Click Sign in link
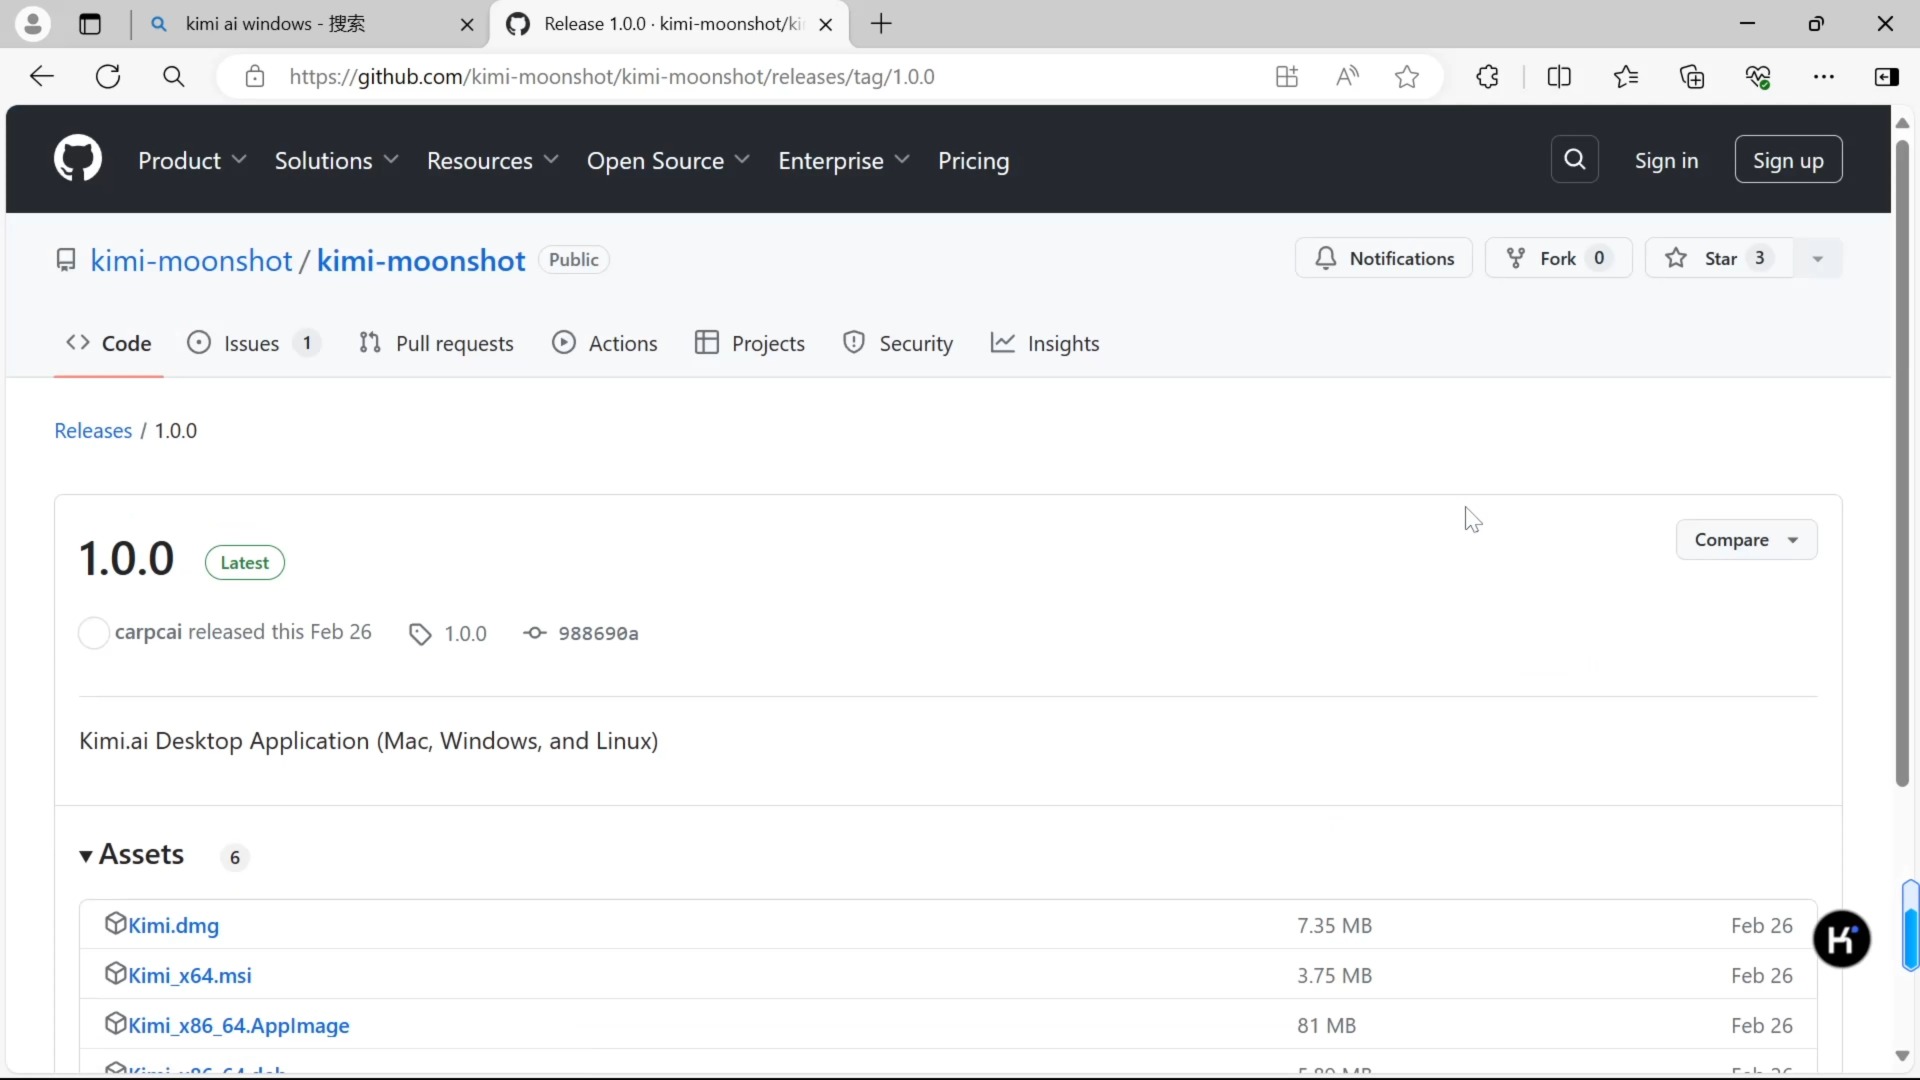This screenshot has width=1920, height=1080. pyautogui.click(x=1666, y=160)
